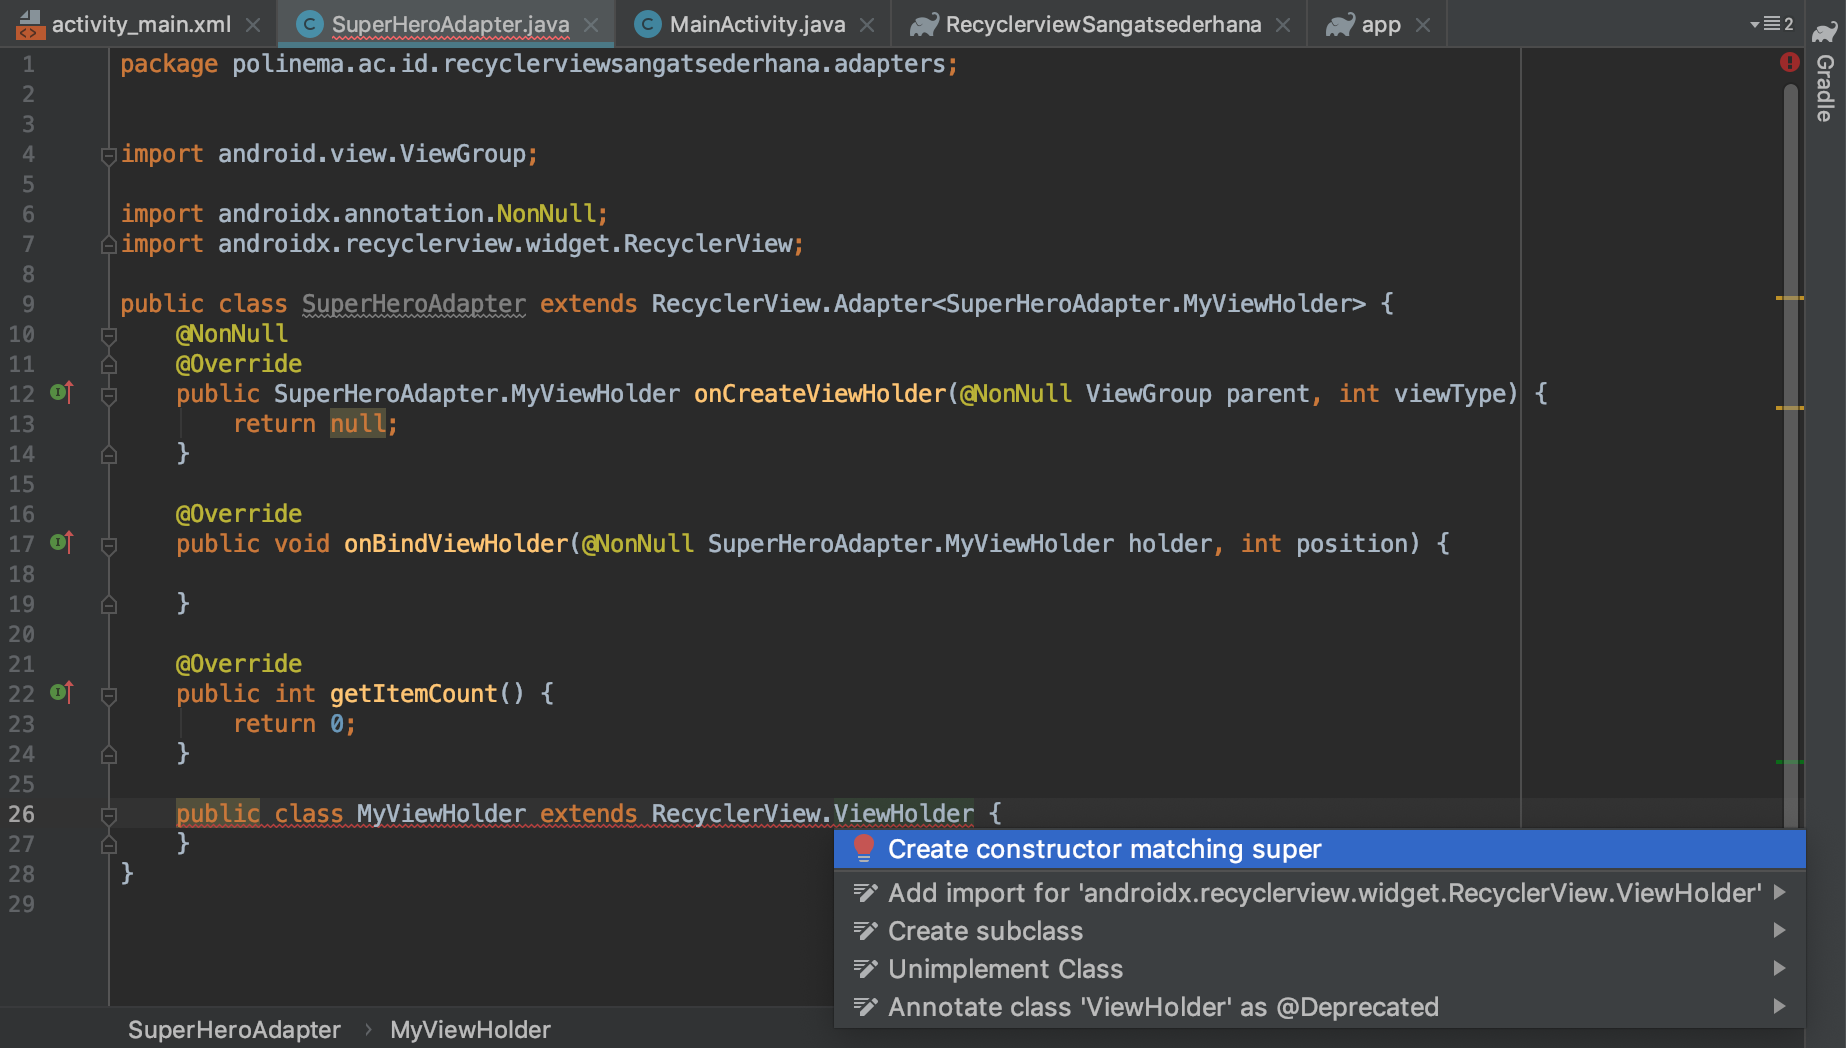This screenshot has width=1846, height=1048.
Task: Choose Create constructor matching super
Action: point(1319,849)
